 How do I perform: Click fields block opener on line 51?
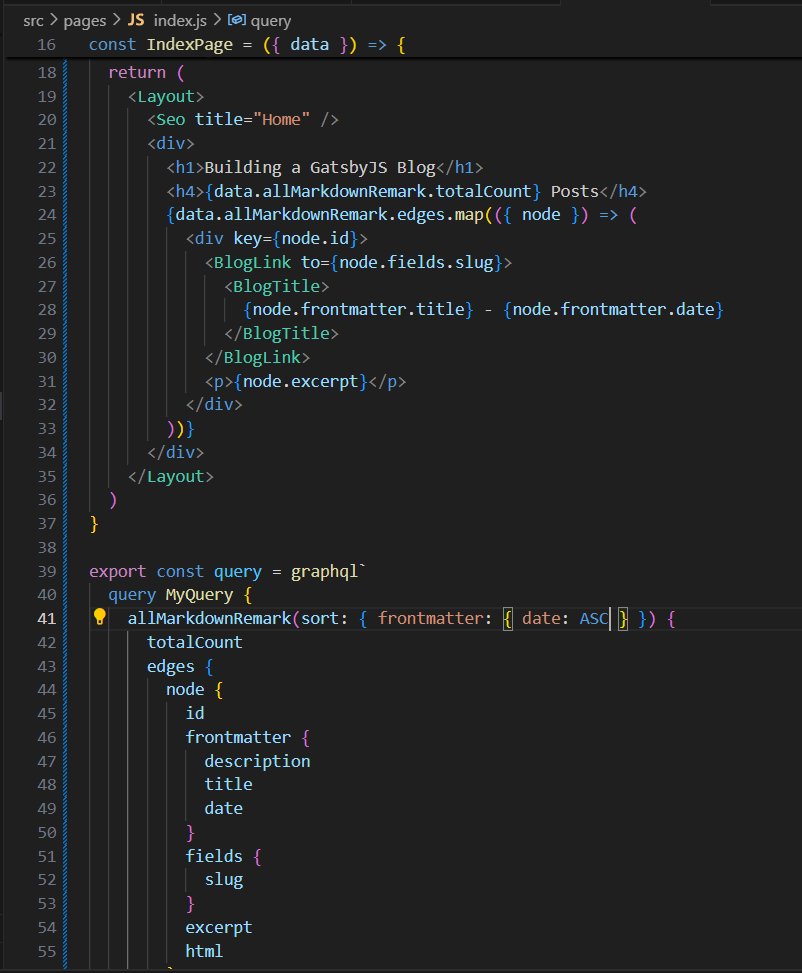pos(223,856)
